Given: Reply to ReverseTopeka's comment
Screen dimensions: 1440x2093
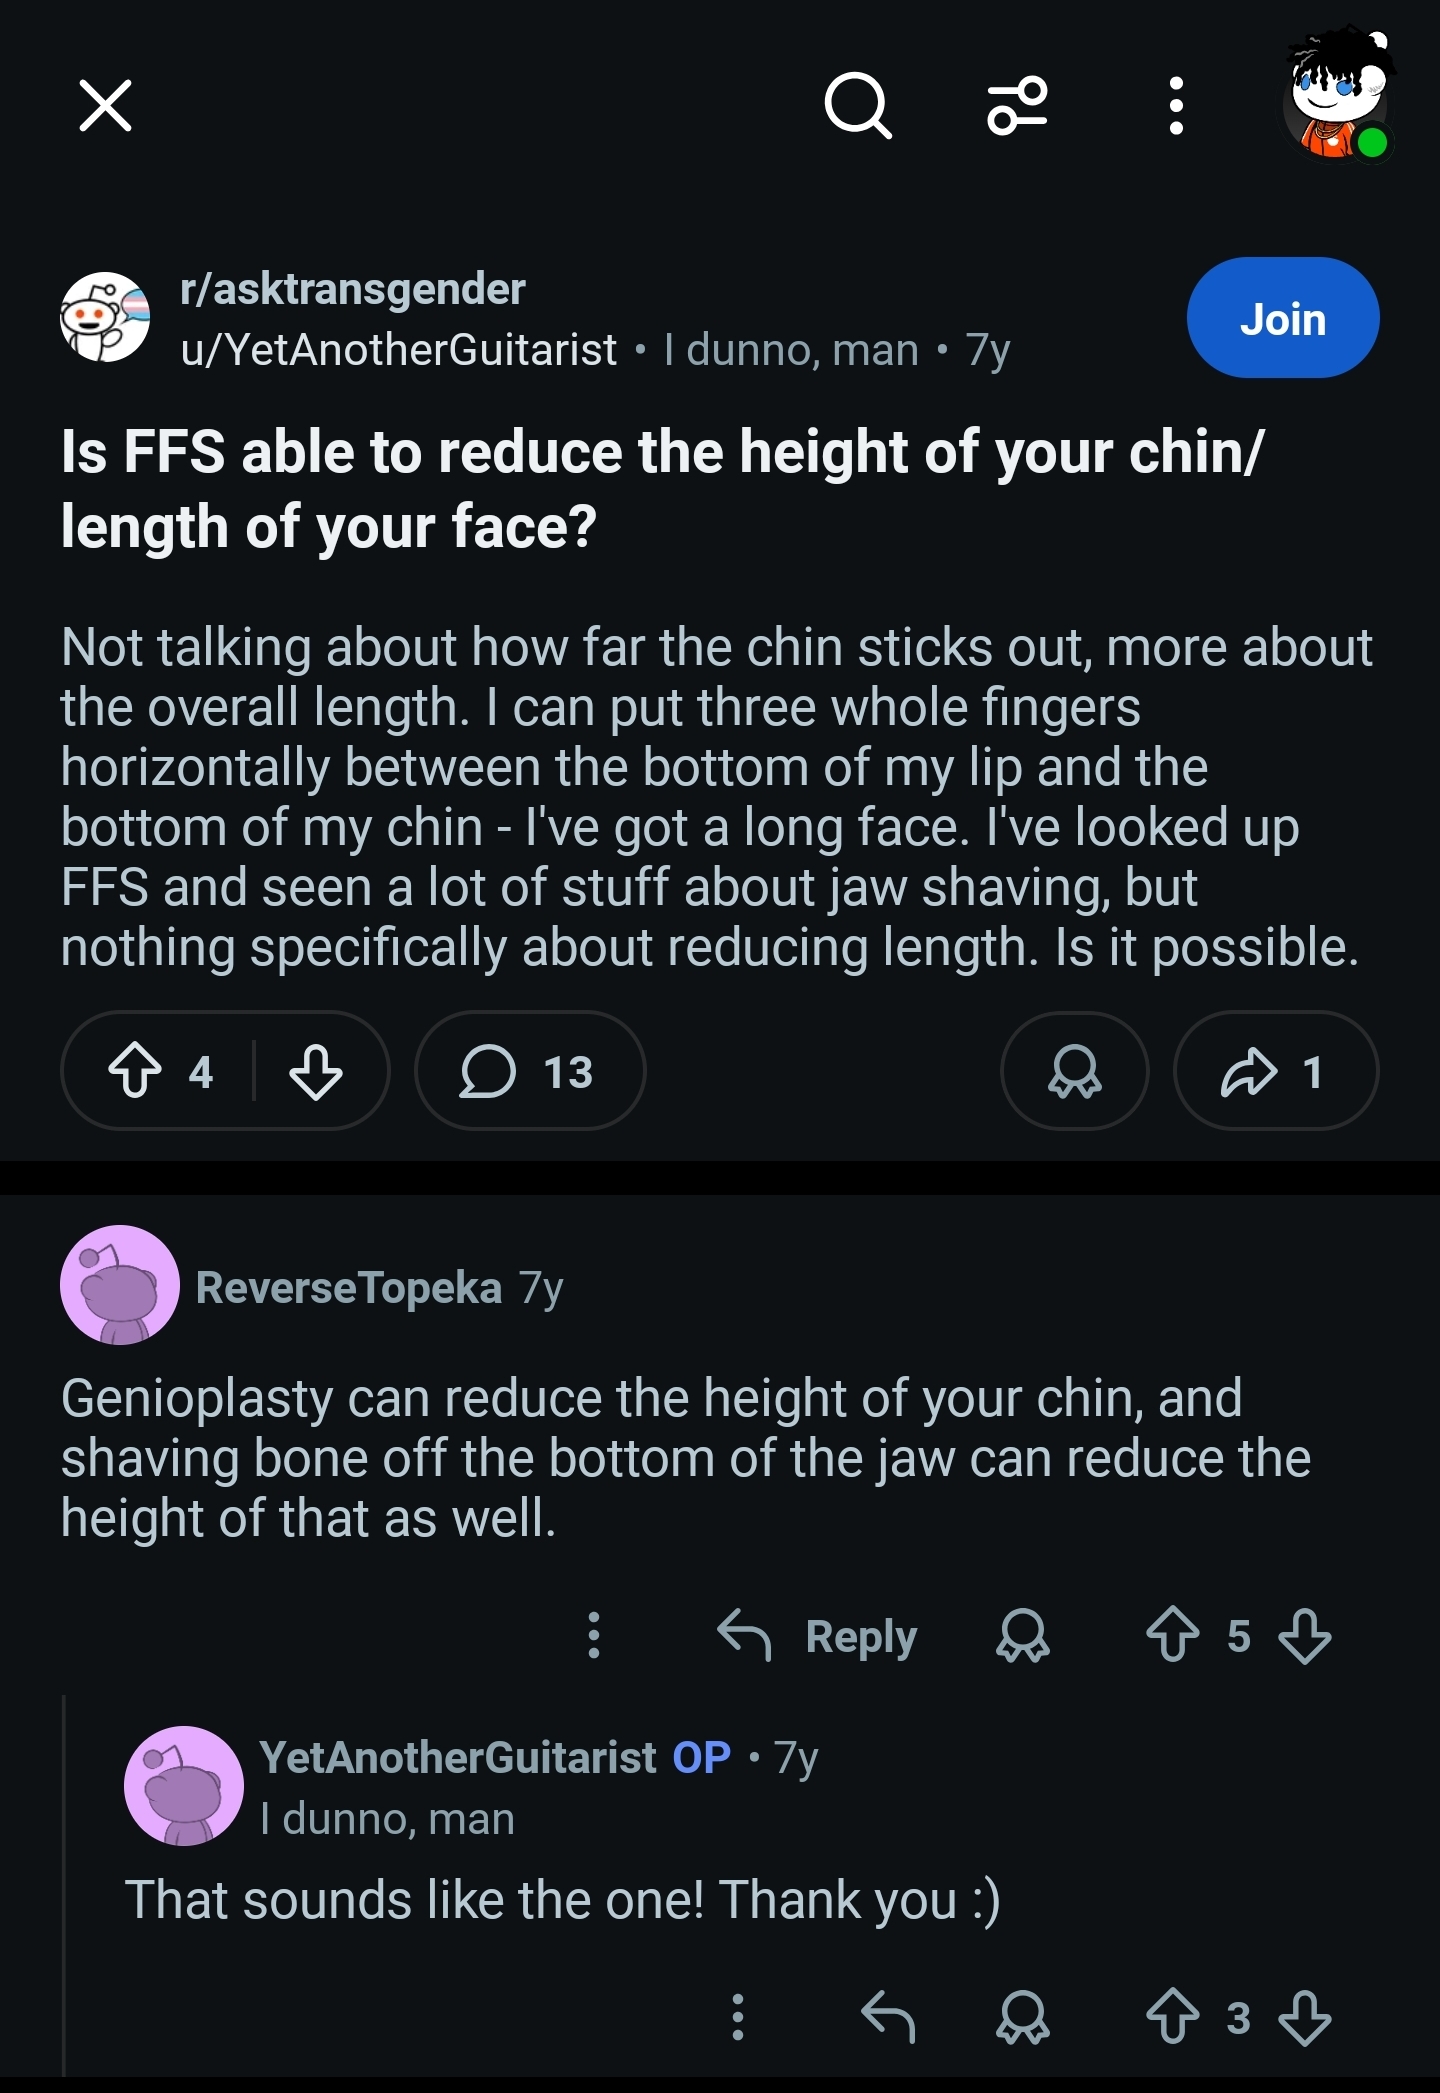Looking at the screenshot, I should pos(818,1636).
